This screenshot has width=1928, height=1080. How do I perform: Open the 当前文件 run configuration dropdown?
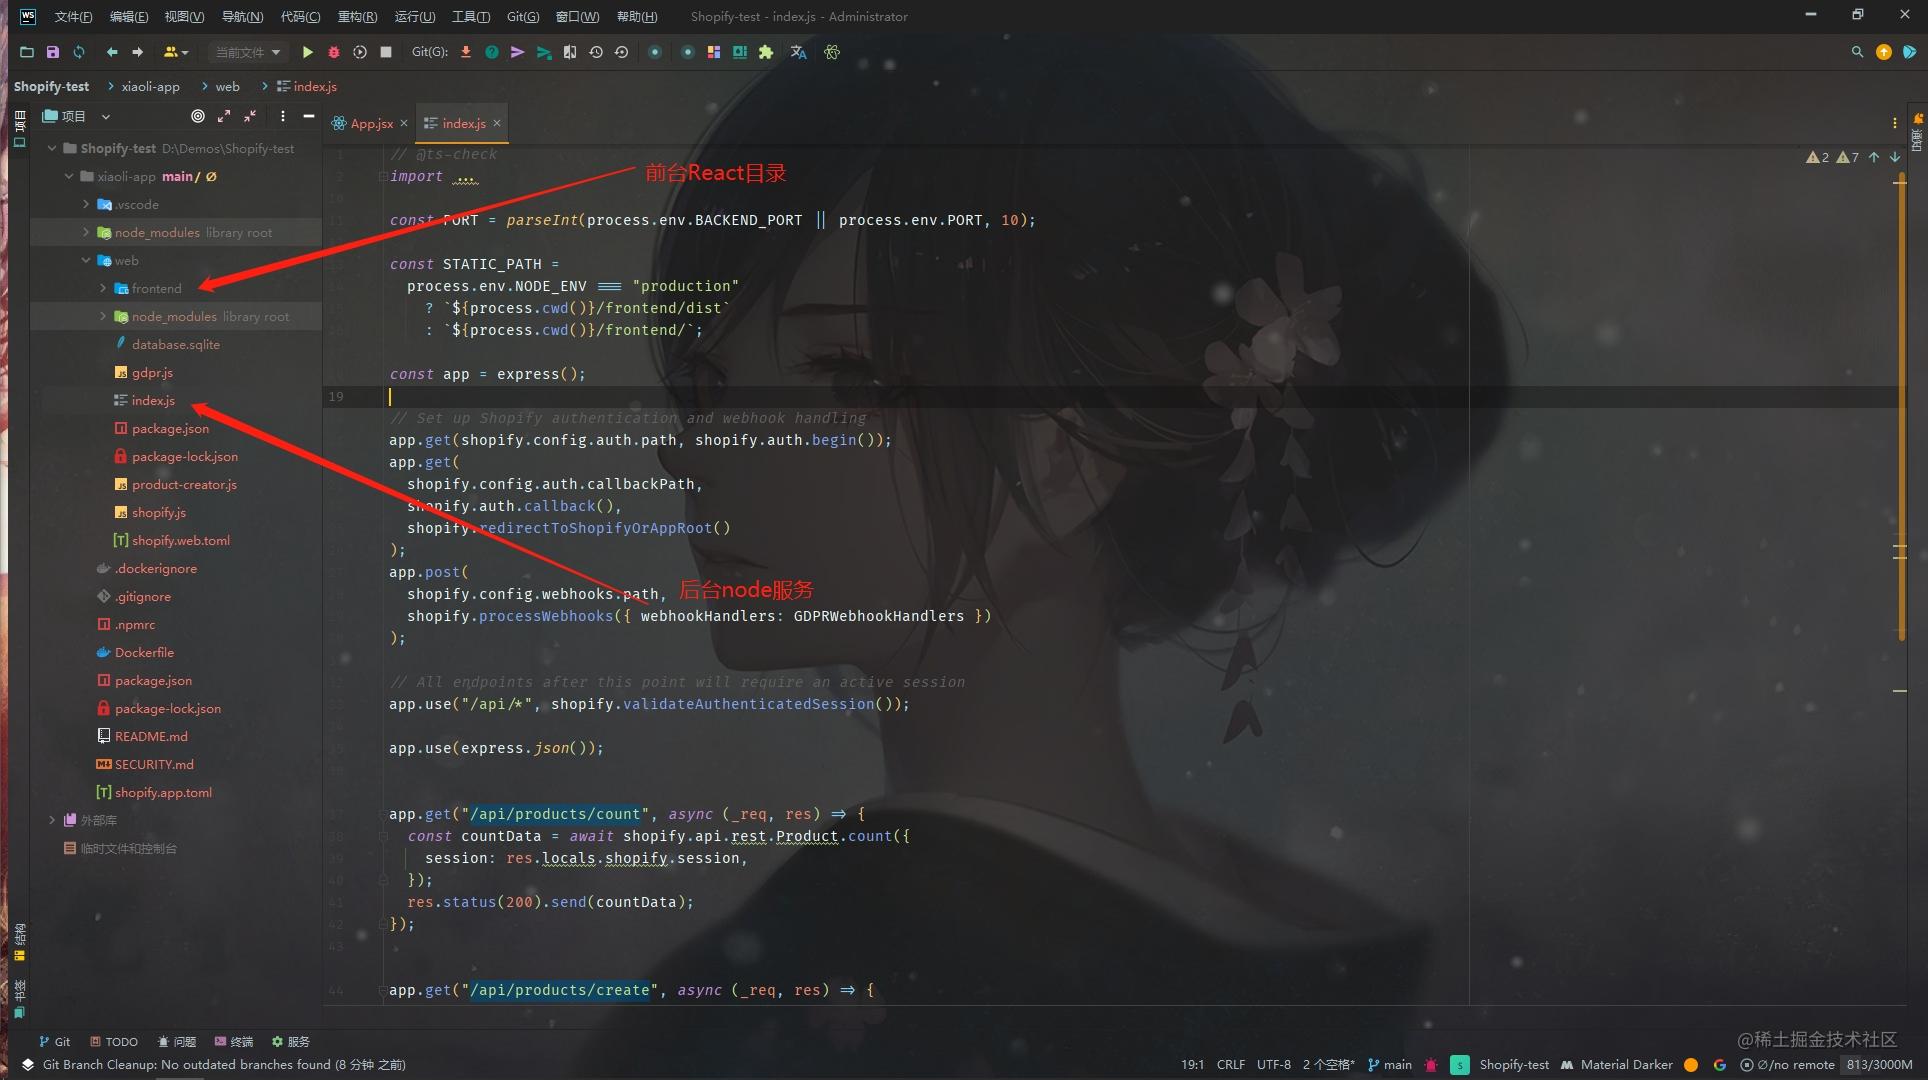coord(248,52)
